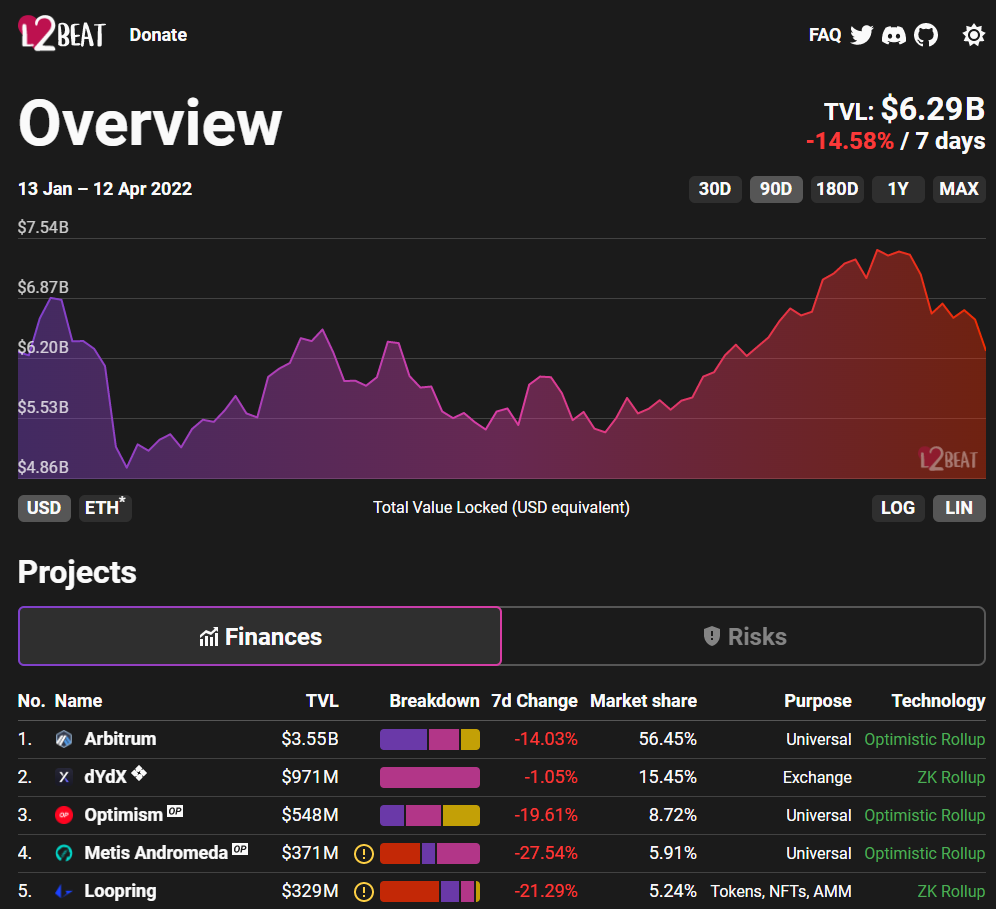Click the StarkEx diamond icon beside dYdX
996x909 pixels.
pos(139,773)
